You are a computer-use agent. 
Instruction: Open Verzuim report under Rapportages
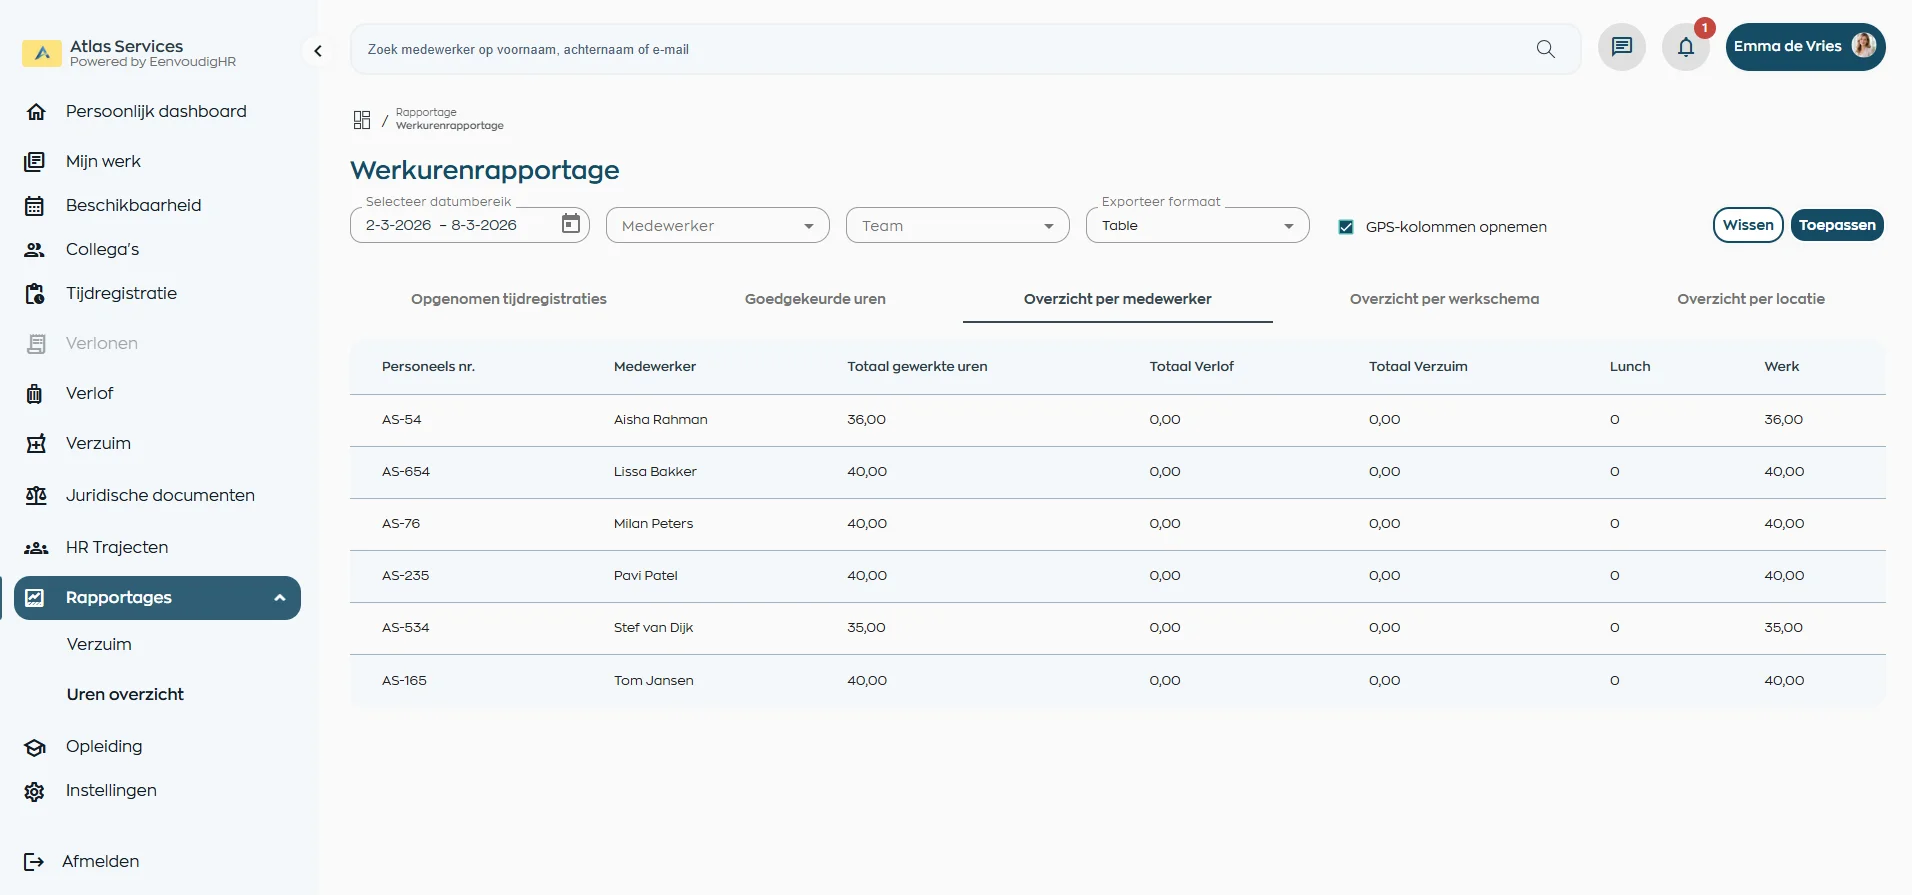99,645
